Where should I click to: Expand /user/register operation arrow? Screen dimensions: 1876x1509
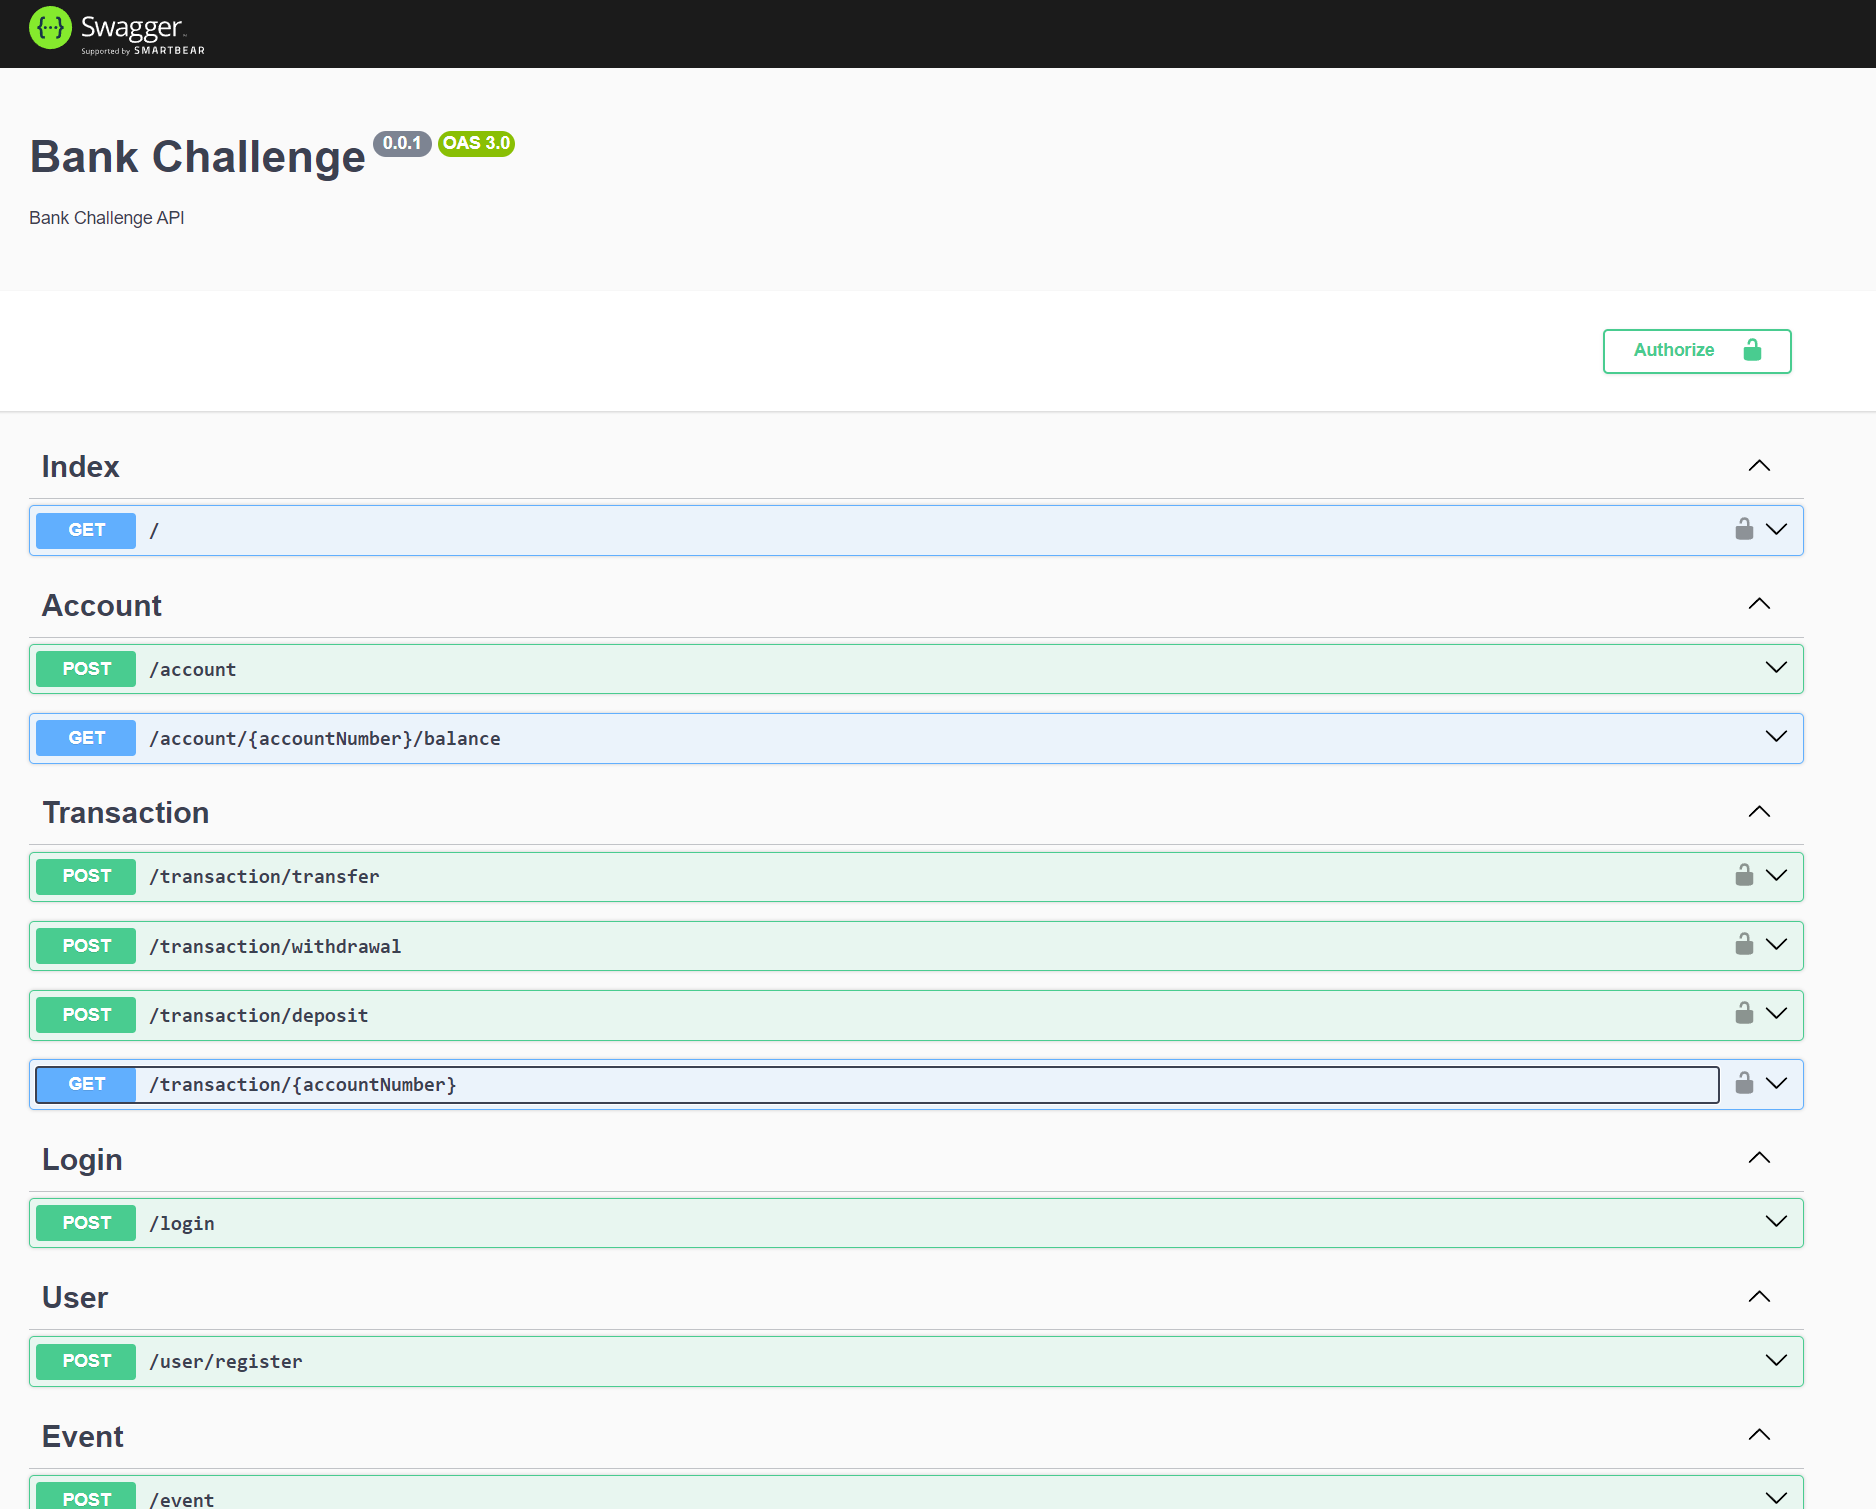click(1776, 1360)
